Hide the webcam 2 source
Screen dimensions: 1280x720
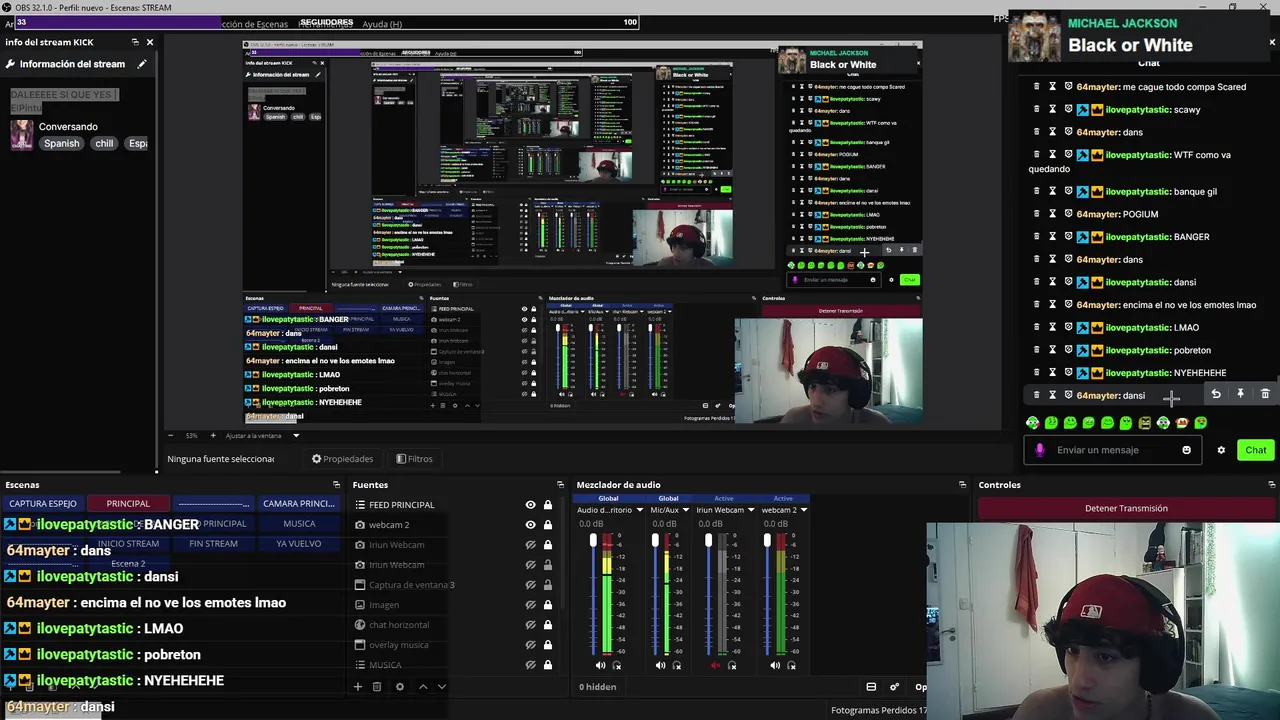tap(531, 525)
